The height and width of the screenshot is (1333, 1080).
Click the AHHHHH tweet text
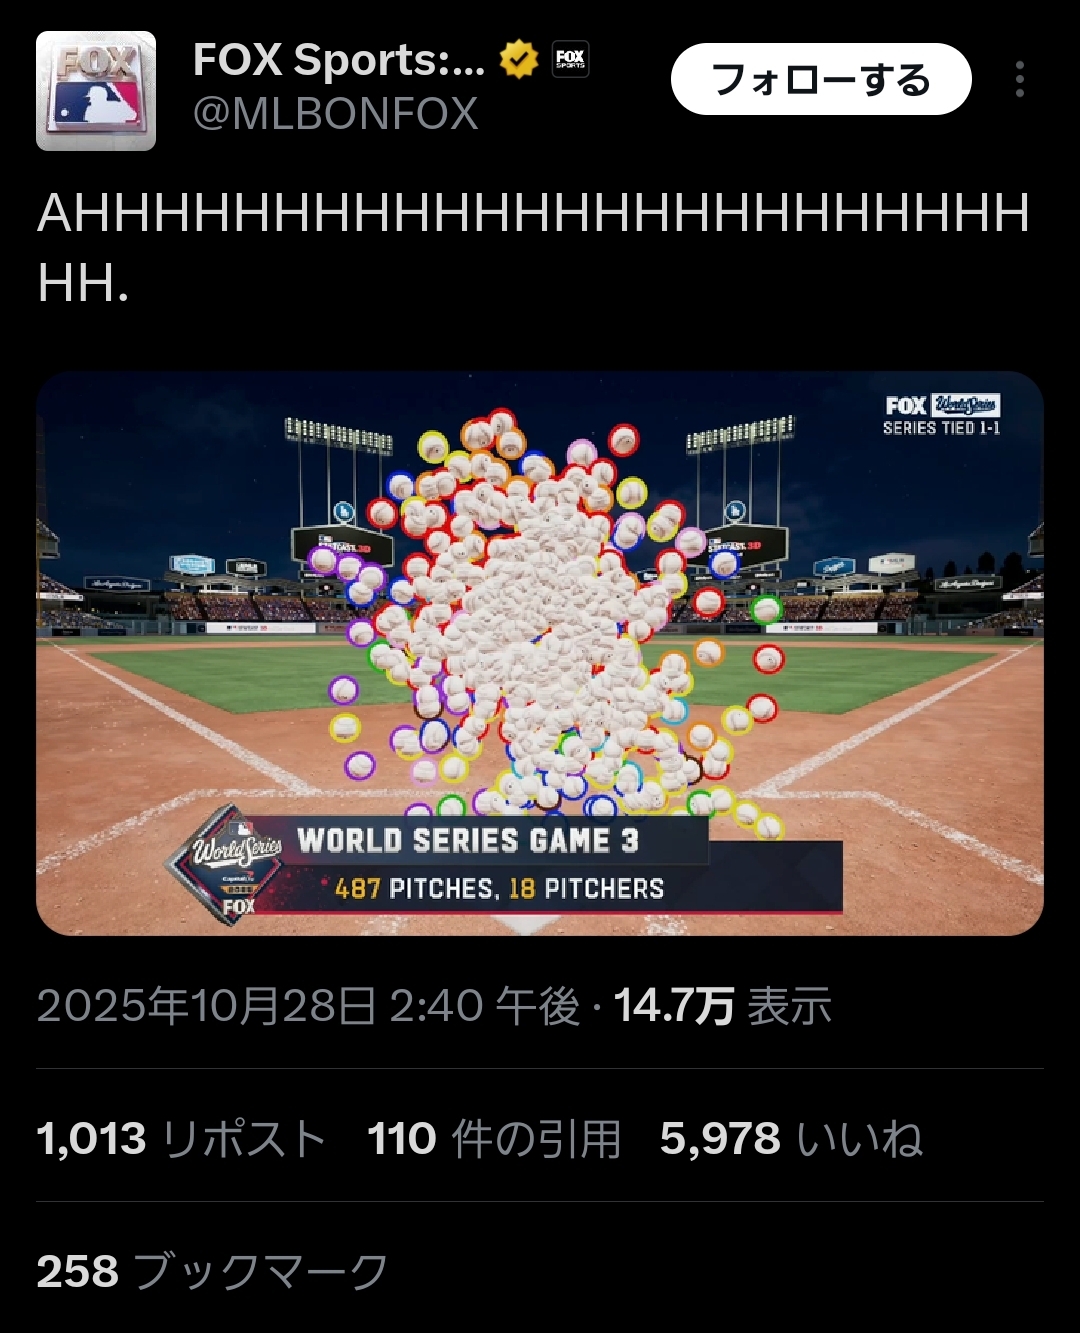point(534,248)
